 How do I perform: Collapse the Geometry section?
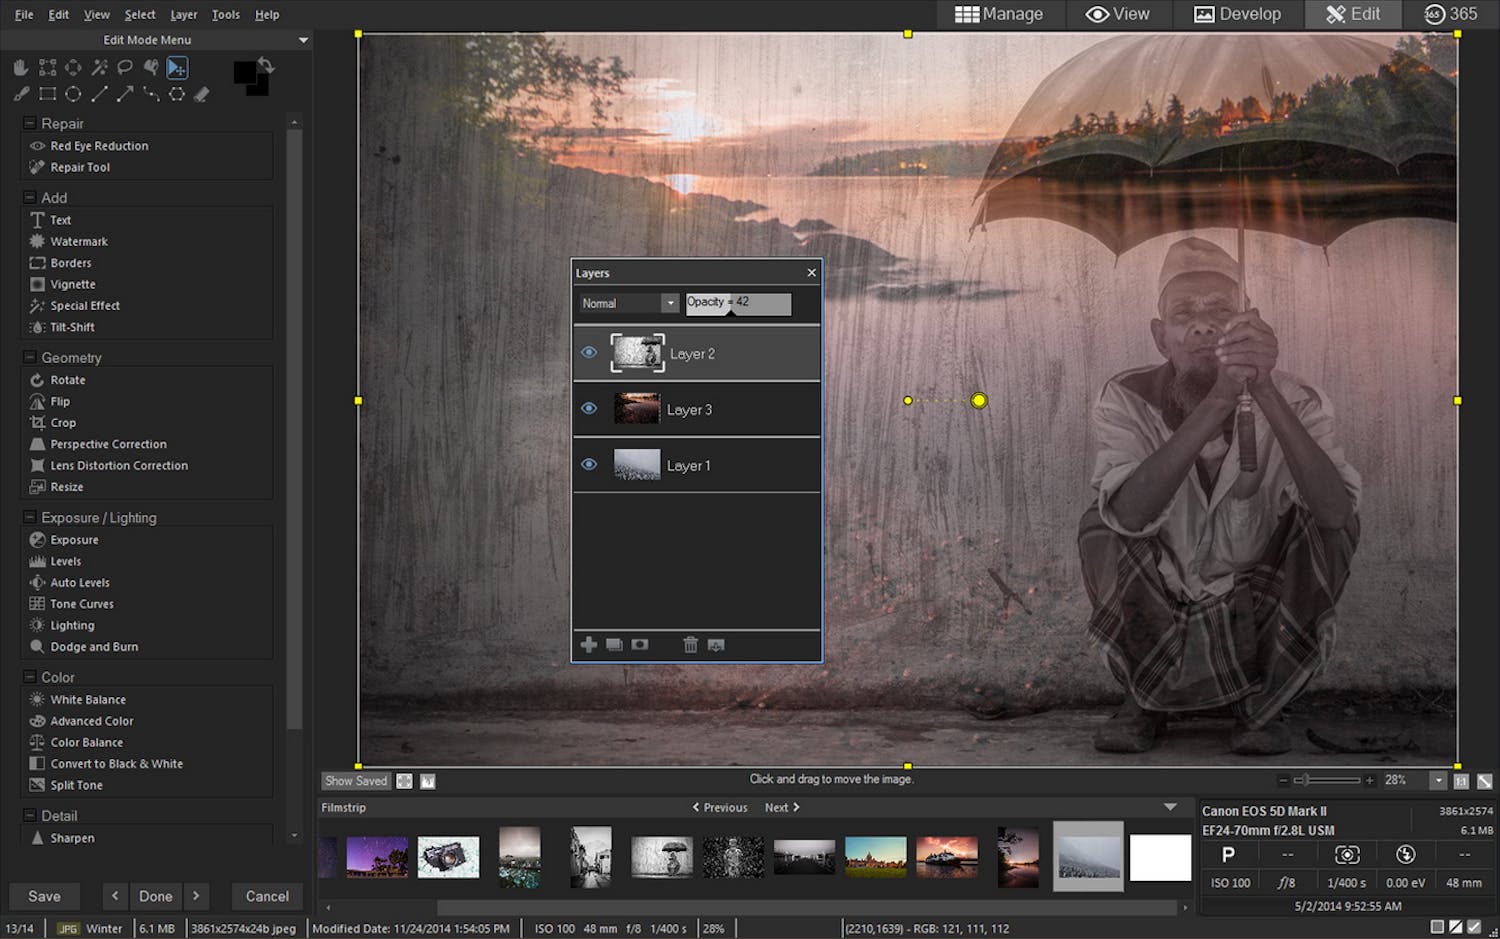(x=29, y=357)
